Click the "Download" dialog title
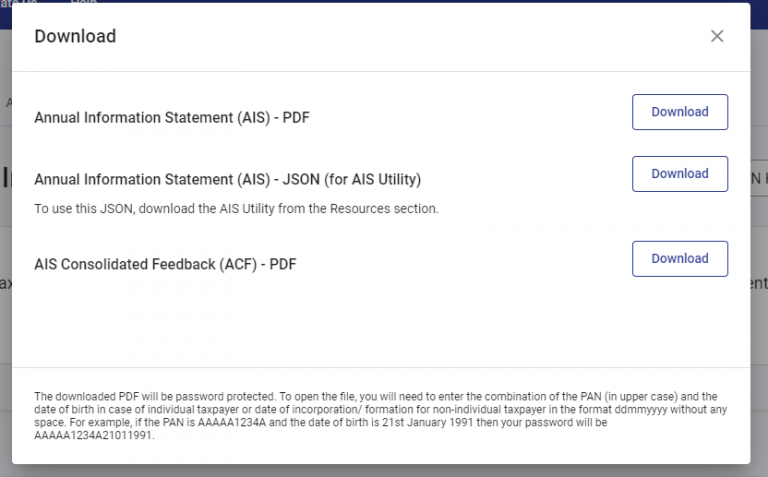Viewport: 768px width, 477px height. [75, 37]
